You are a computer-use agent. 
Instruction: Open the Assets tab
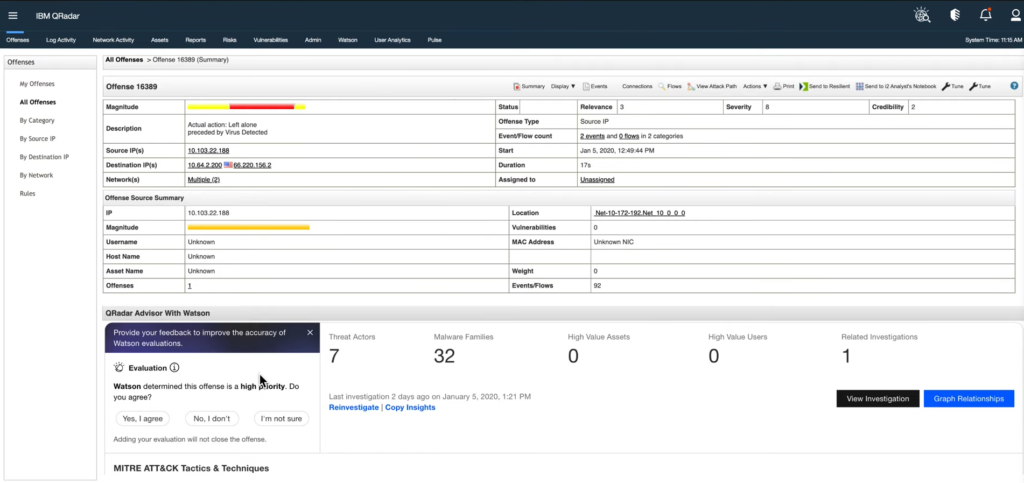pos(159,40)
